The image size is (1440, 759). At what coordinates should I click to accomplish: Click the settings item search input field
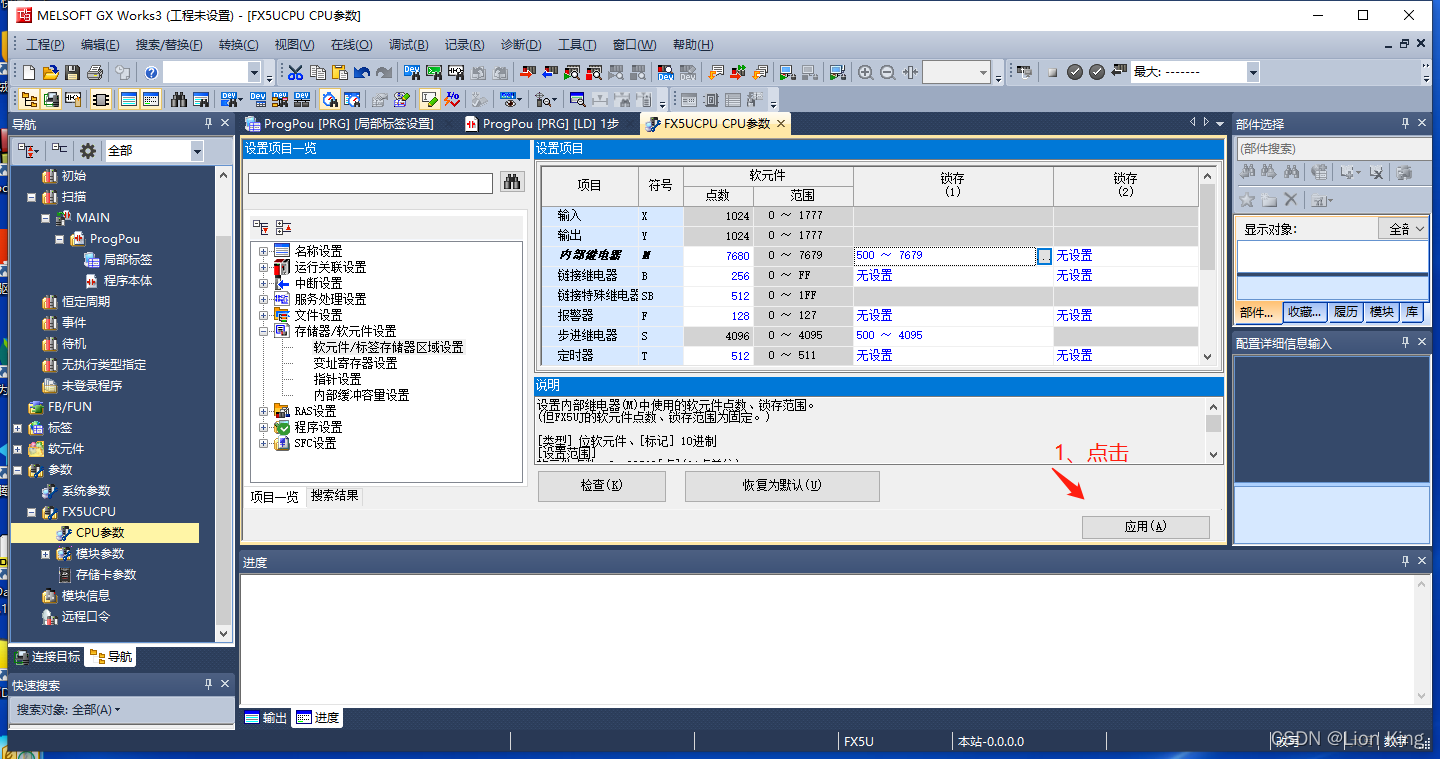pos(370,183)
